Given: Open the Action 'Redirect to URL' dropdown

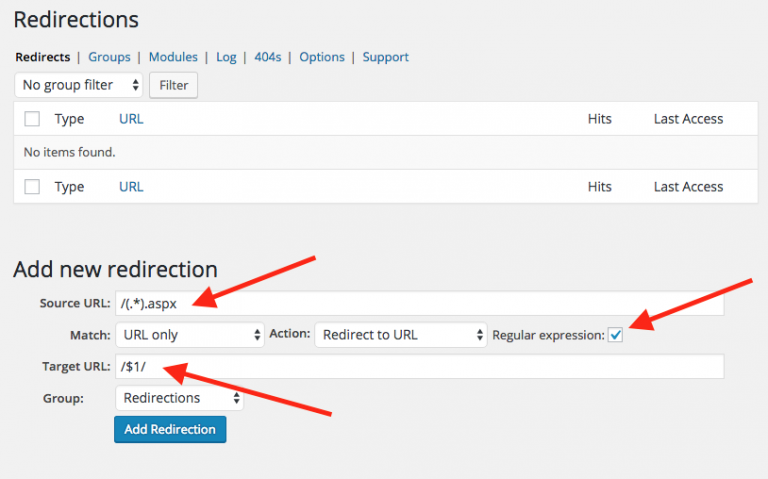Looking at the screenshot, I should pos(400,335).
